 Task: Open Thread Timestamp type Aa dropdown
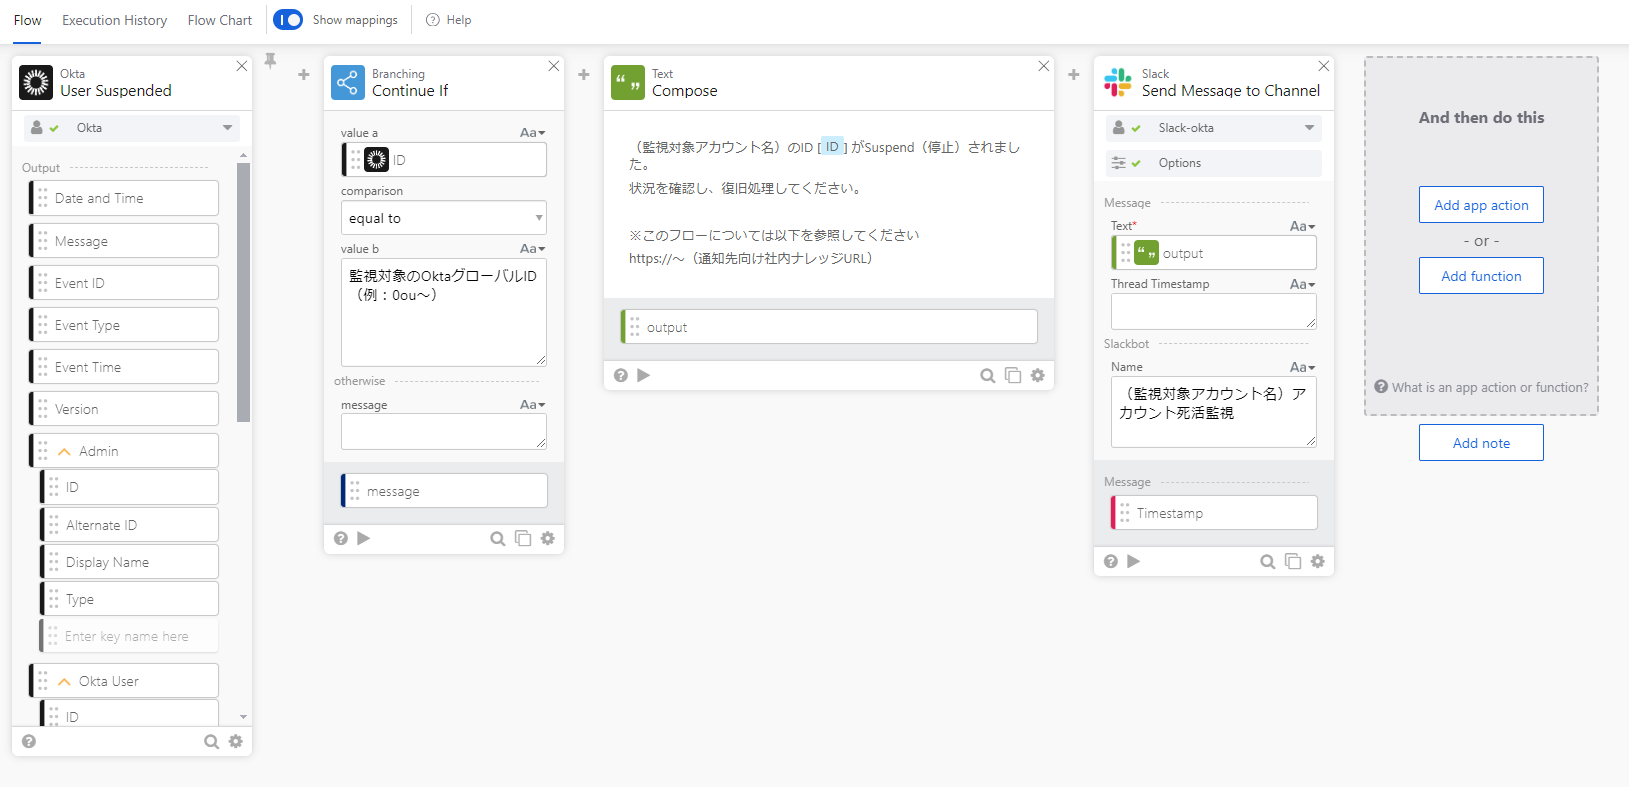pos(1303,285)
